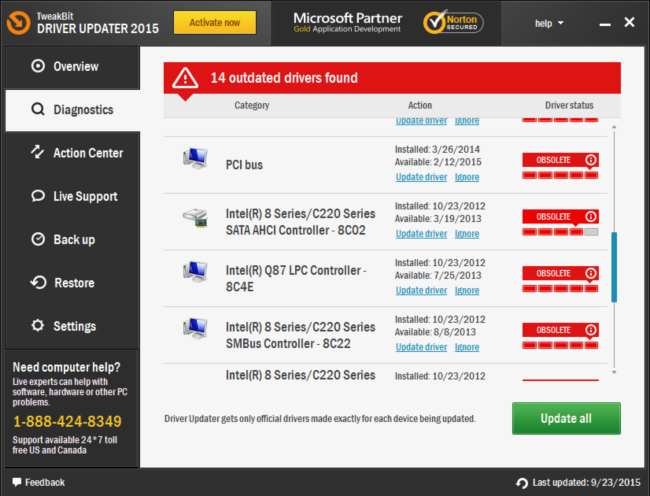Click the Action Center arrows icon
650x496 pixels.
37,152
